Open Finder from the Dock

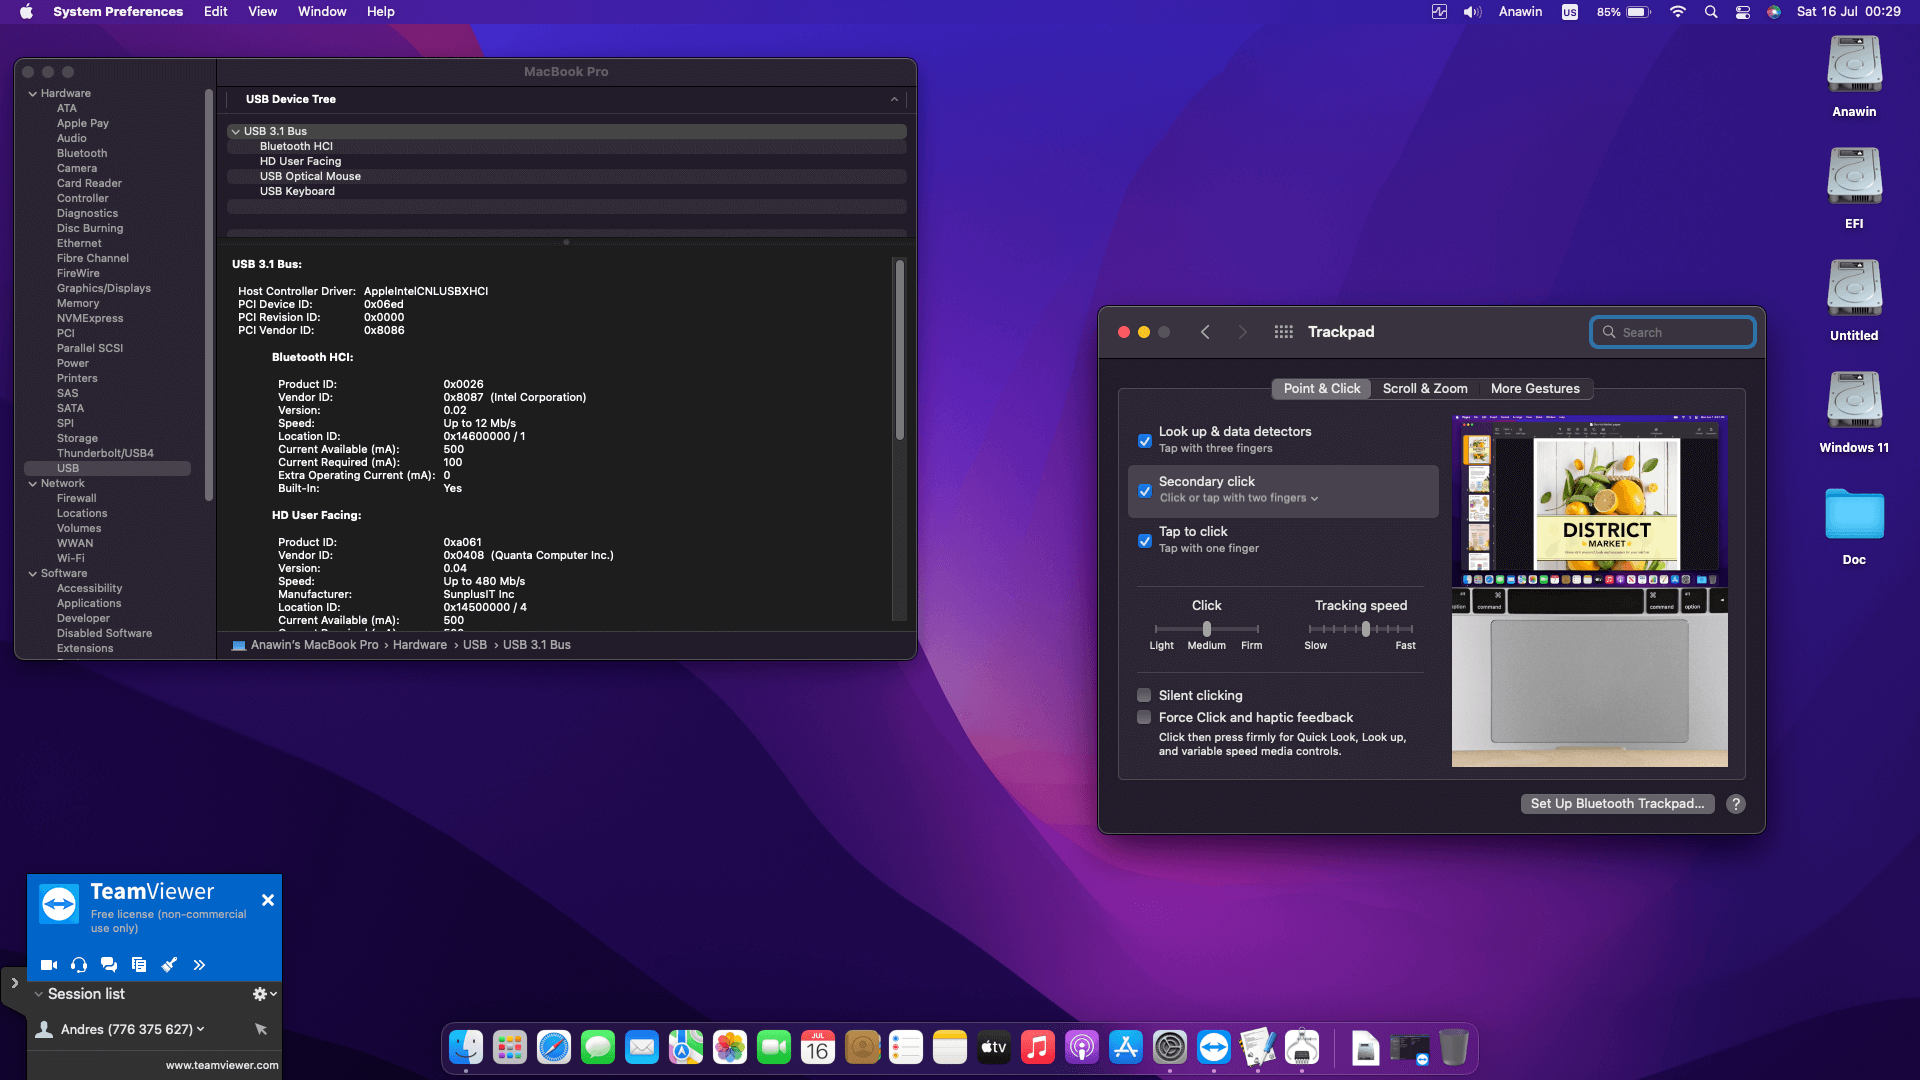coord(466,1047)
